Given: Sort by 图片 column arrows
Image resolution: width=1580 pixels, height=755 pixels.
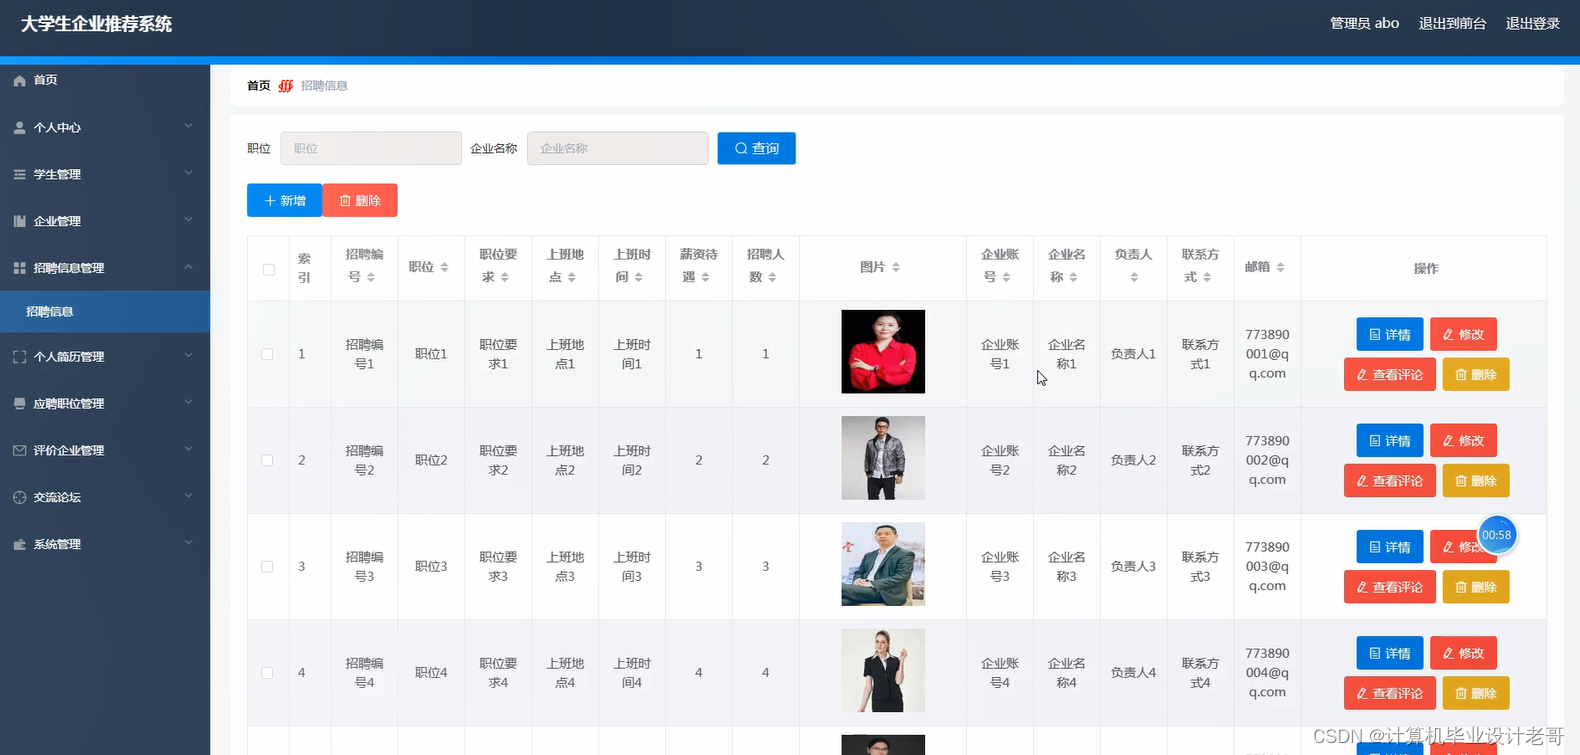Looking at the screenshot, I should pyautogui.click(x=896, y=267).
